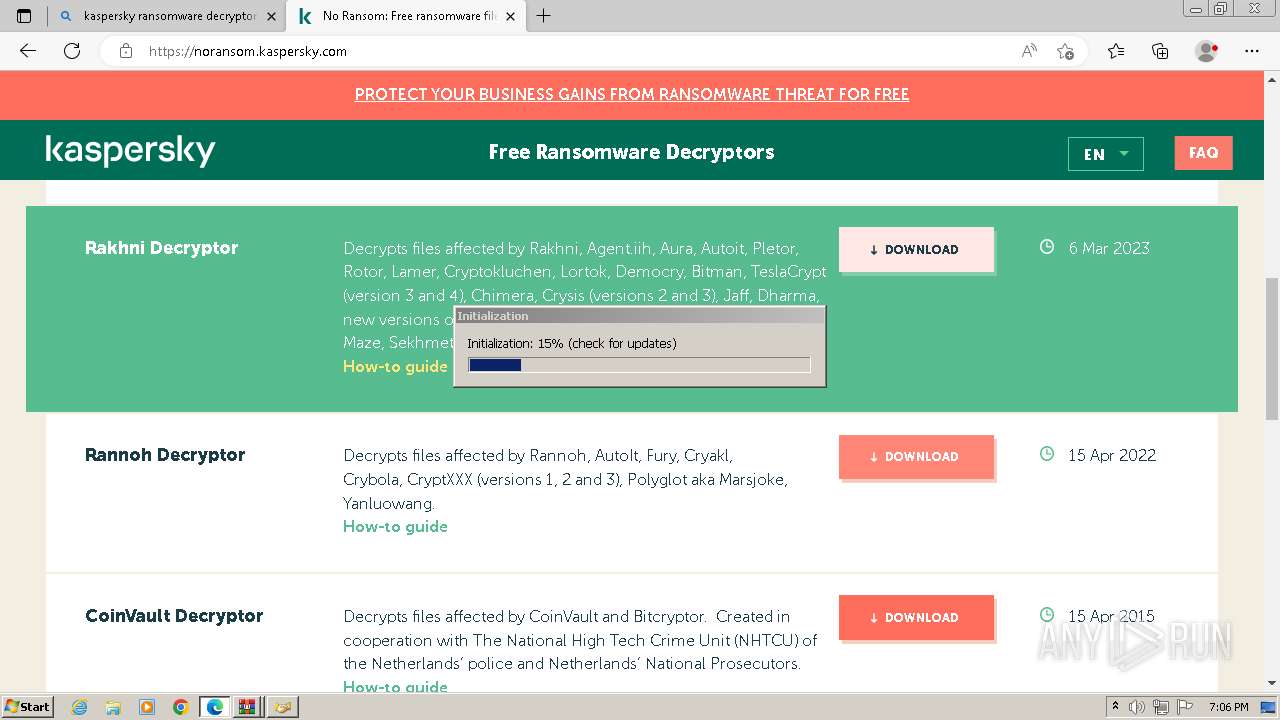Open Action Center flag icon

click(x=1187, y=707)
